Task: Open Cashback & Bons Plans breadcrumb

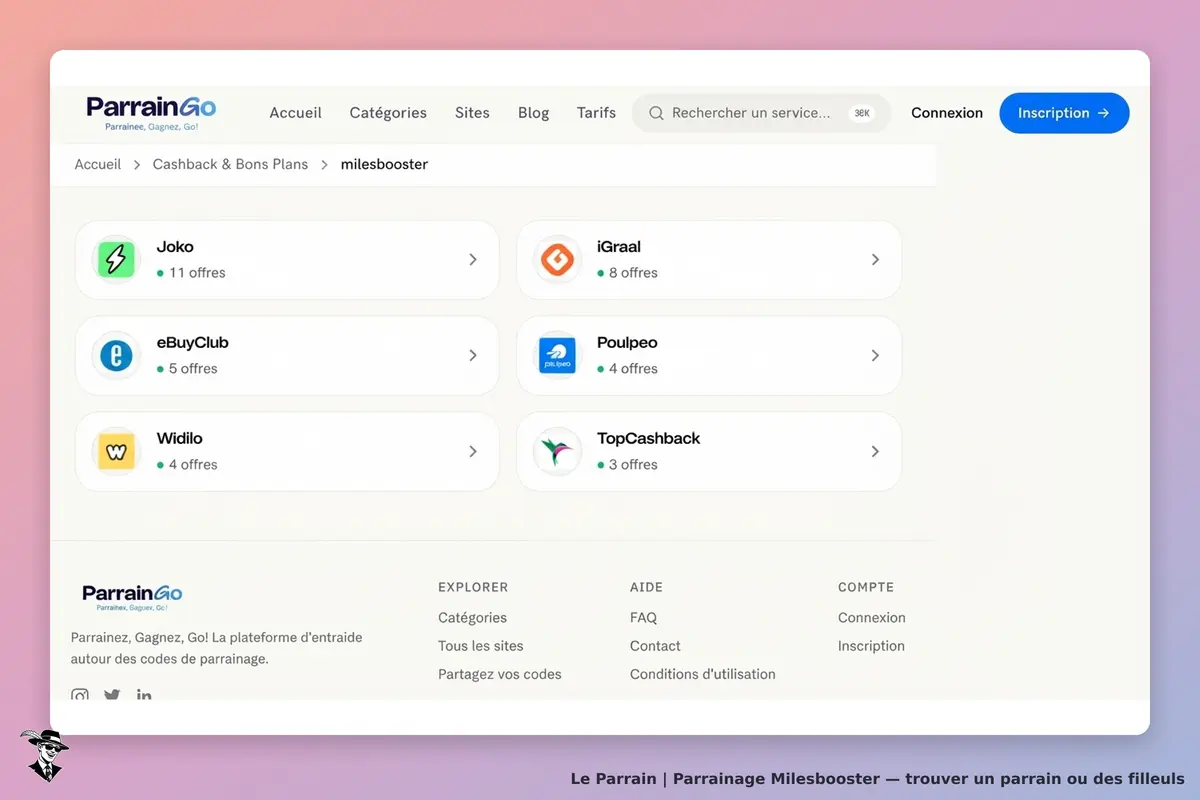Action: pyautogui.click(x=230, y=164)
